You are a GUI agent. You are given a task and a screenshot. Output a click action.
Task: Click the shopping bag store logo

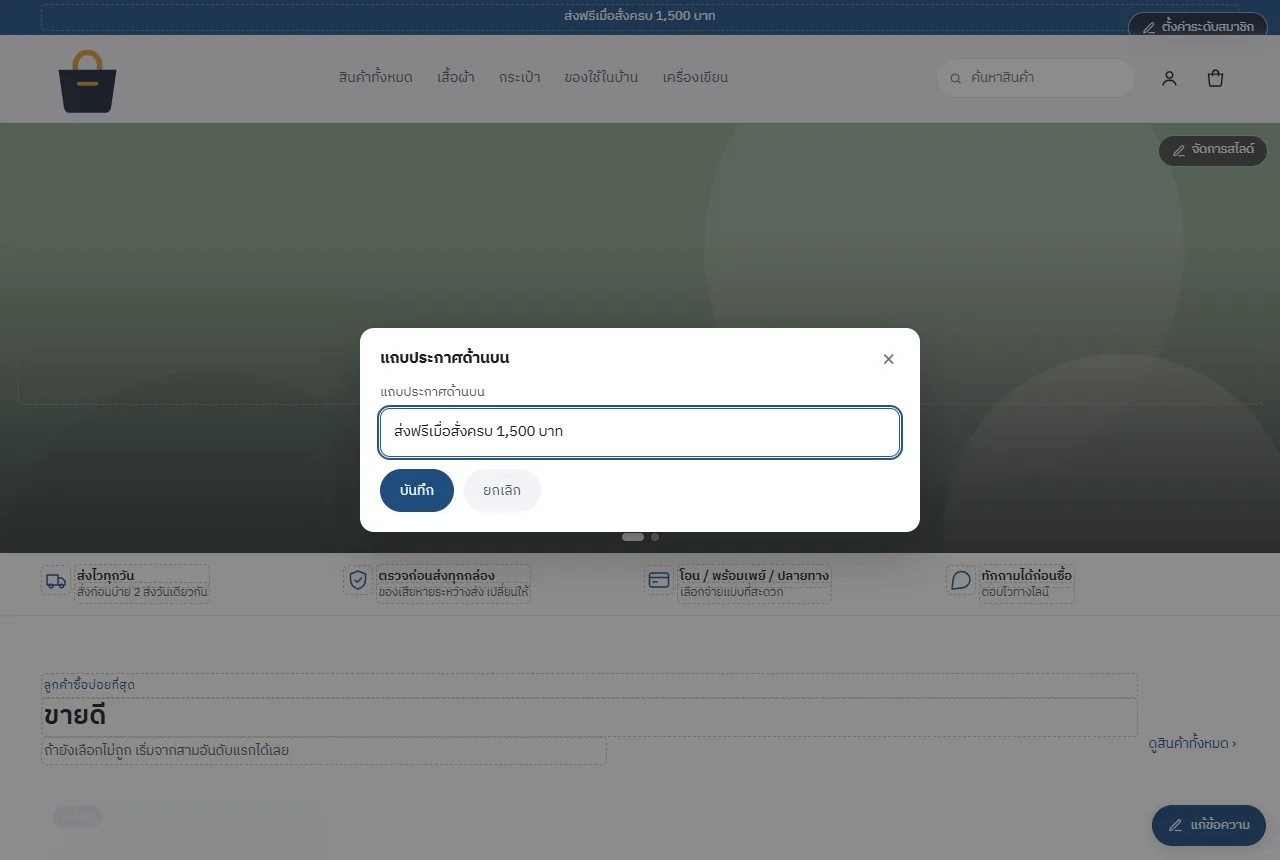tap(88, 80)
